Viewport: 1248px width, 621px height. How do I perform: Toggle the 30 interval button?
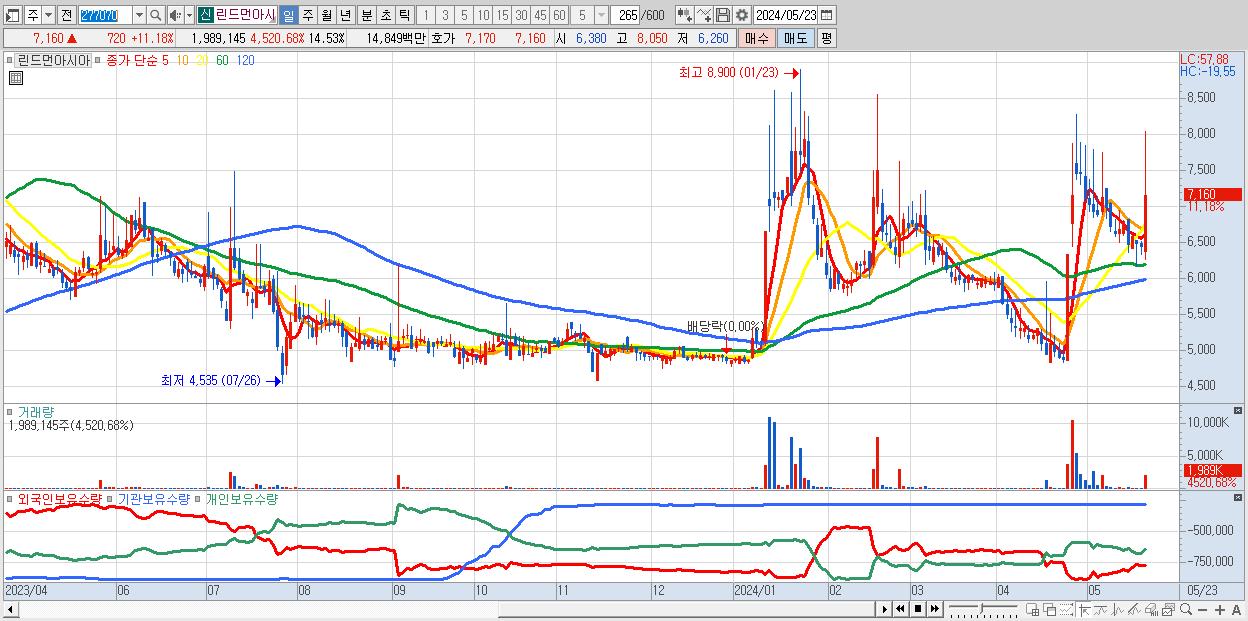pyautogui.click(x=521, y=15)
